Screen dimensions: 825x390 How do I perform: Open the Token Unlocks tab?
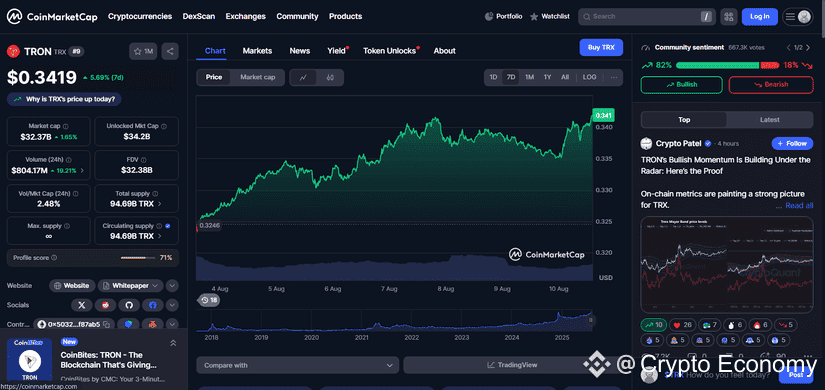[x=390, y=51]
